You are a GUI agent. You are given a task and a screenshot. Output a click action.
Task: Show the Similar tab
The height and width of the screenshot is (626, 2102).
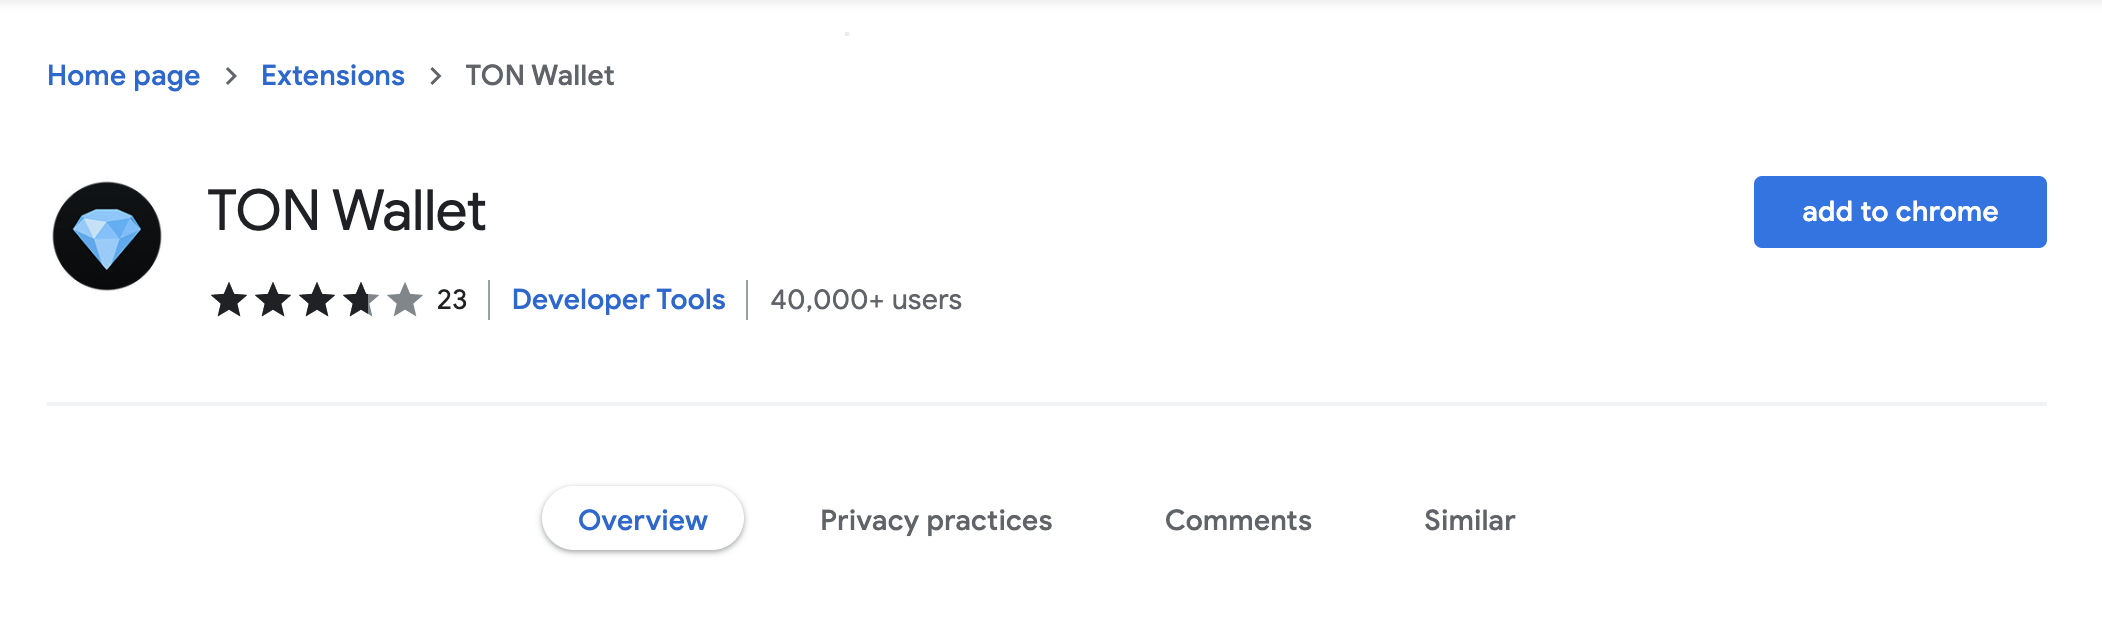click(x=1469, y=520)
